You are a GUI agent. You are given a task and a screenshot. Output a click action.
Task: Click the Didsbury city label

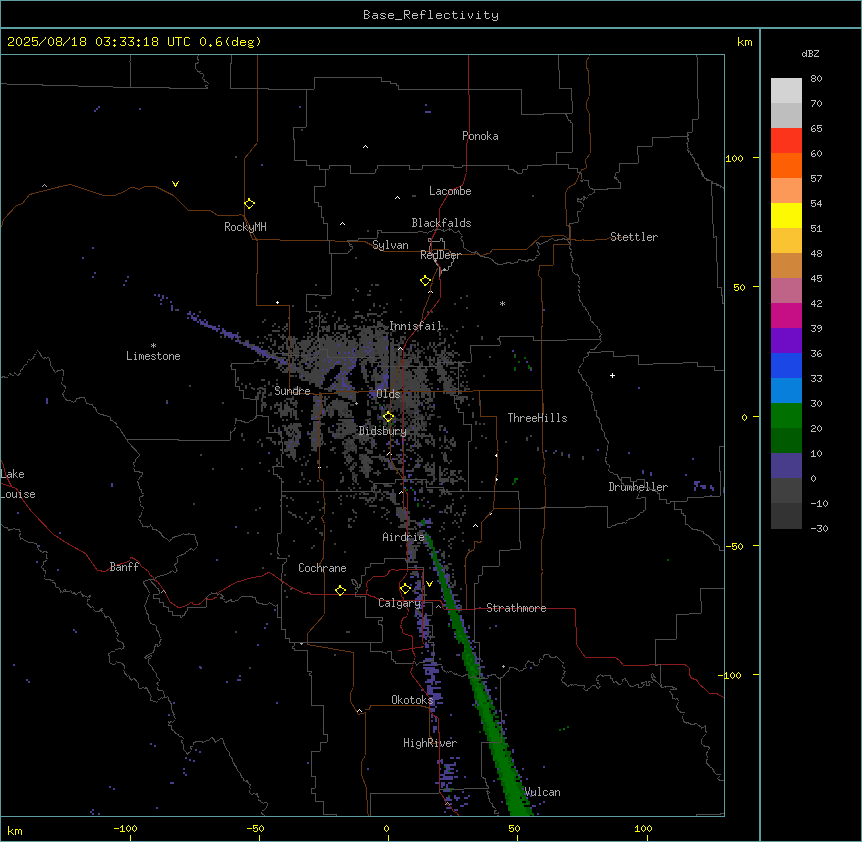tap(383, 431)
